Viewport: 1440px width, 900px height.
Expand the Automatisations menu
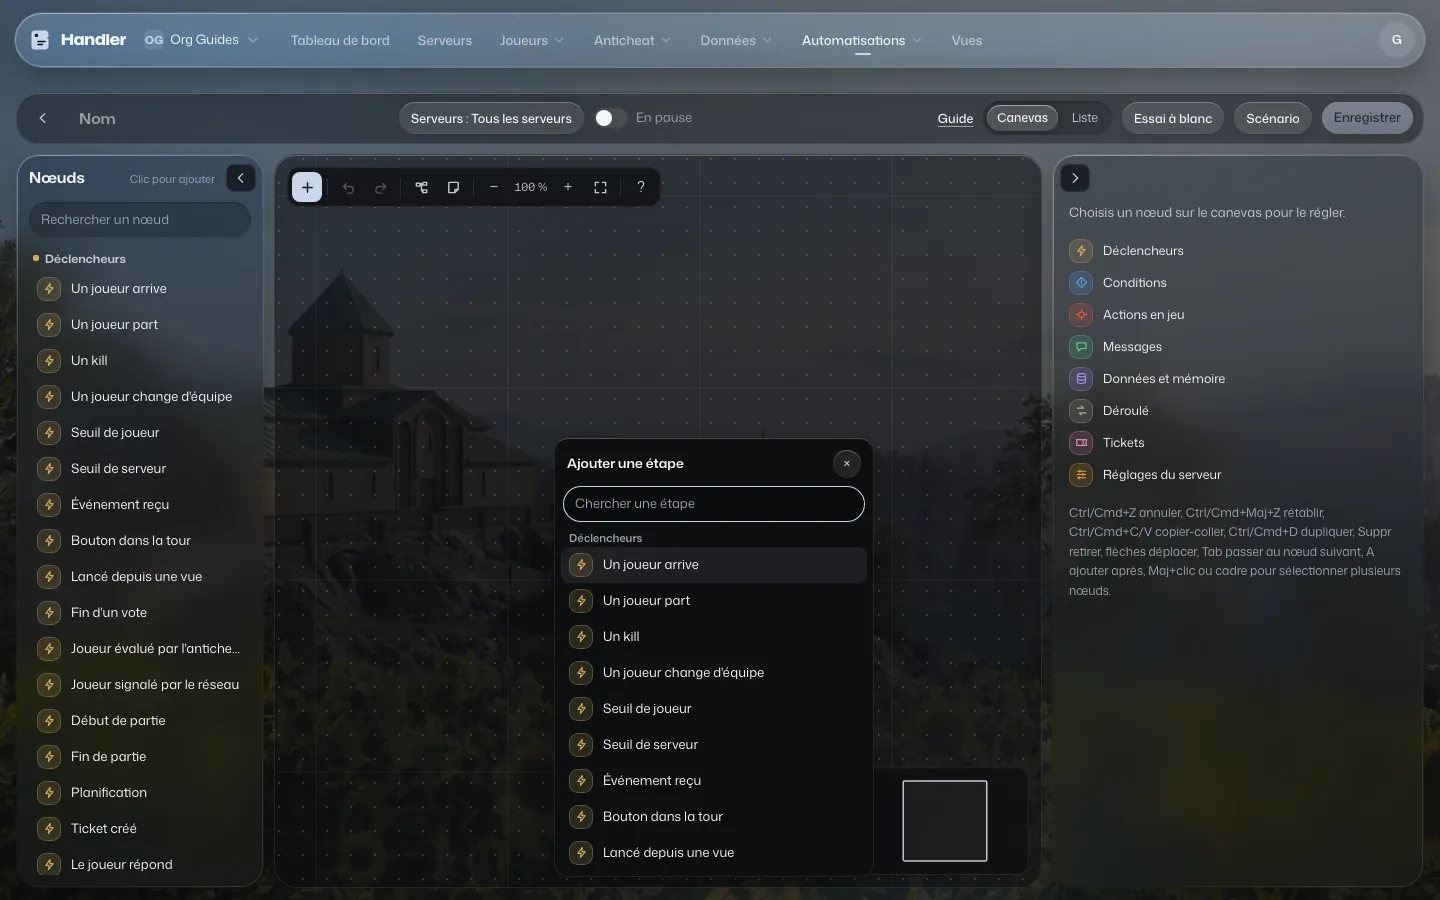[x=862, y=40]
